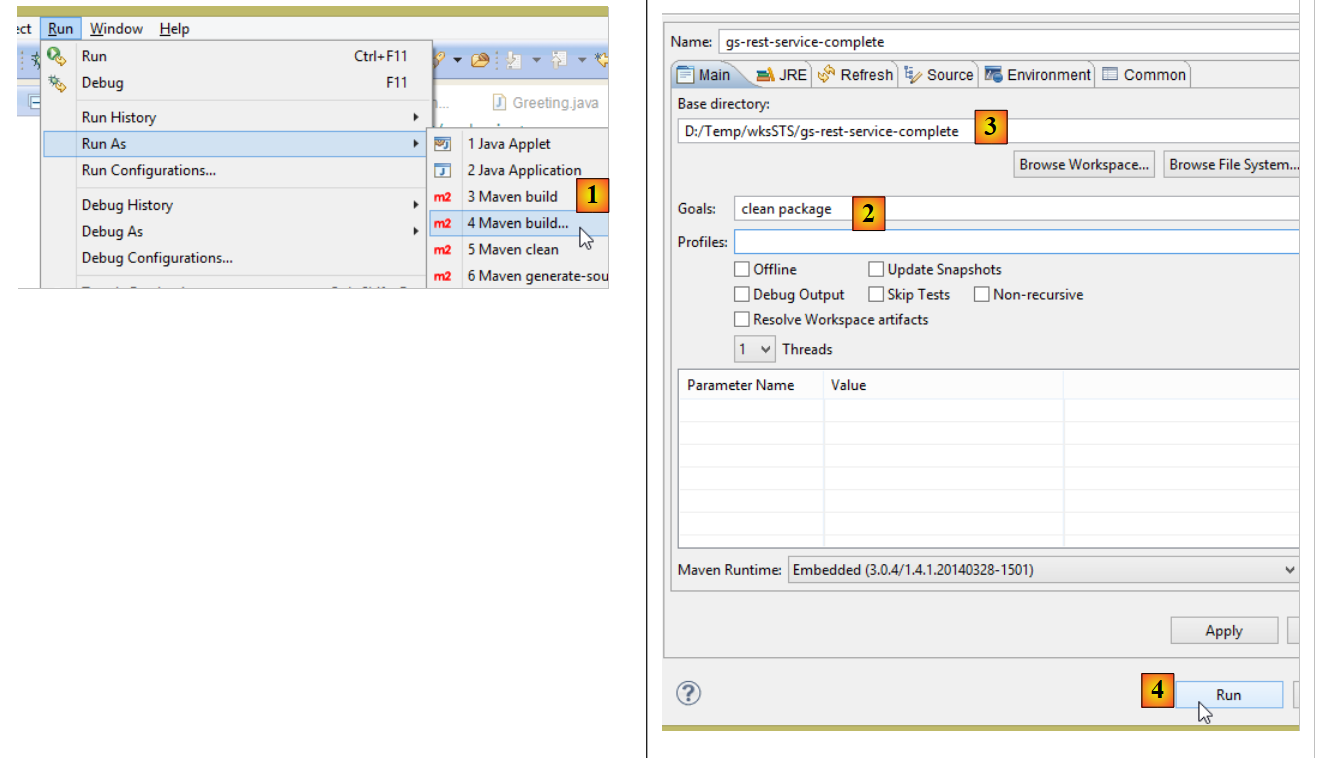Click the m2 icon beside Maven clean
The width and height of the screenshot is (1318, 758).
coord(443,250)
